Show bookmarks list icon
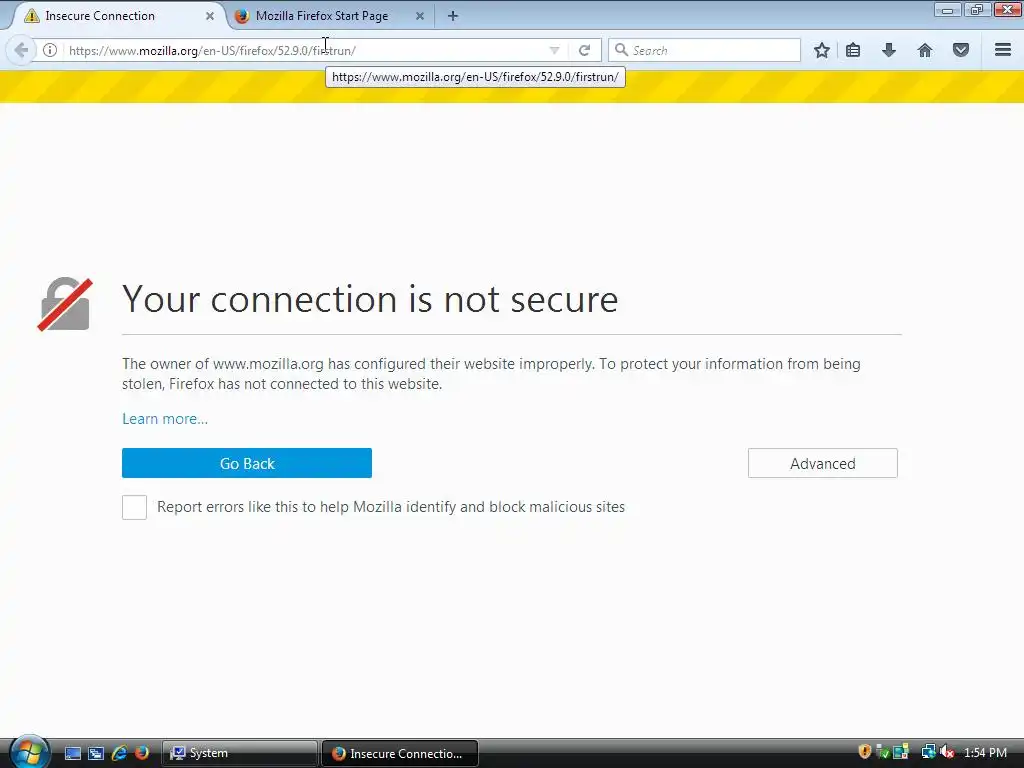Image resolution: width=1024 pixels, height=768 pixels. (853, 50)
